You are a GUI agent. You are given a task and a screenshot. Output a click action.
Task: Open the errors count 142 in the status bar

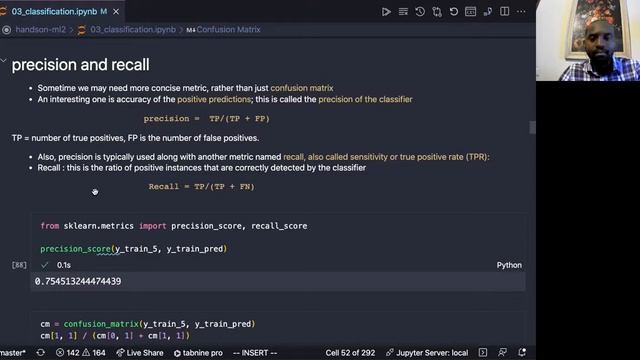(x=67, y=353)
